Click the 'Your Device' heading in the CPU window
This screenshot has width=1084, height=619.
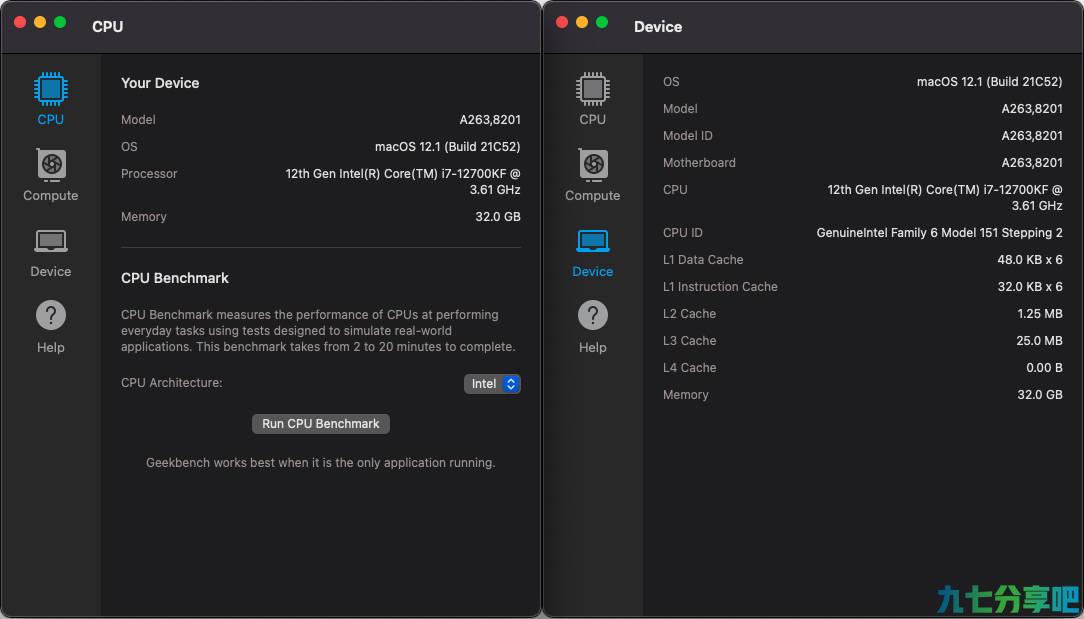coord(160,83)
